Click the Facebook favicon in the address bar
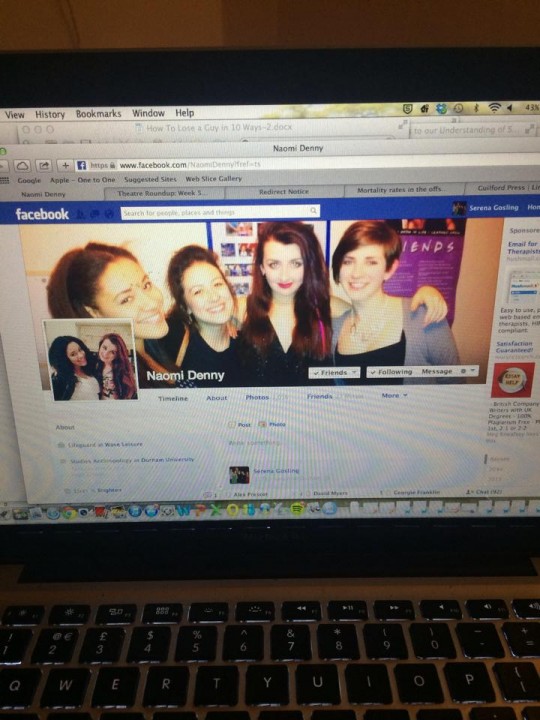 tap(82, 165)
